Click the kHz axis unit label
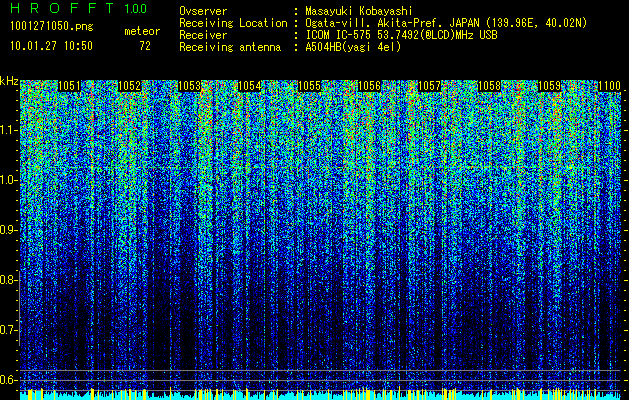The image size is (629, 400). [x=9, y=81]
